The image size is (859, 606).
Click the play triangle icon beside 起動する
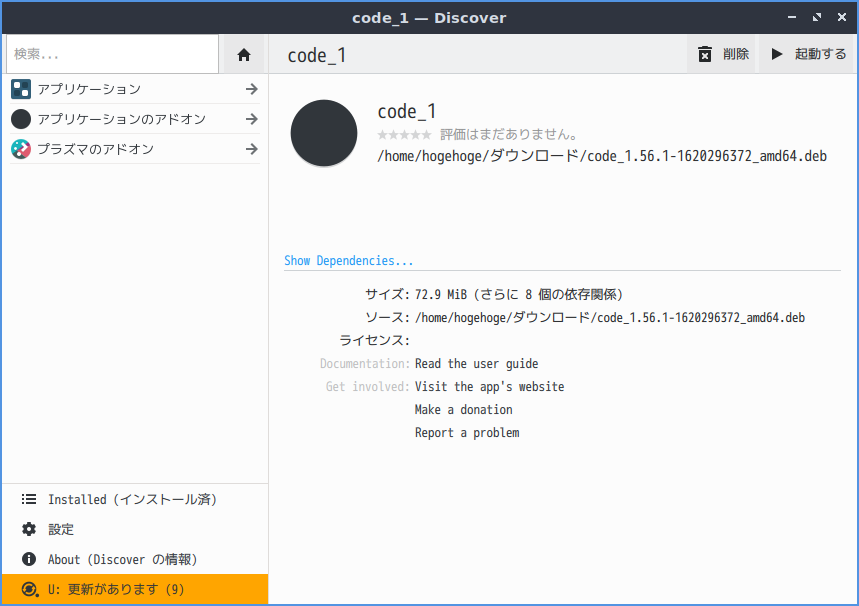777,54
